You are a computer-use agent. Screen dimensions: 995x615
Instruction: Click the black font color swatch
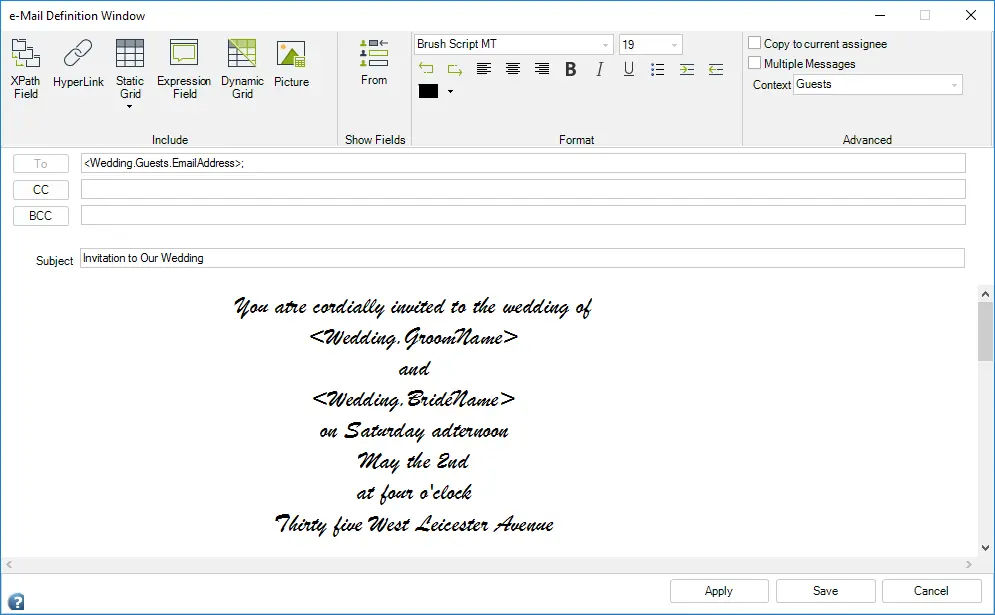pyautogui.click(x=428, y=91)
